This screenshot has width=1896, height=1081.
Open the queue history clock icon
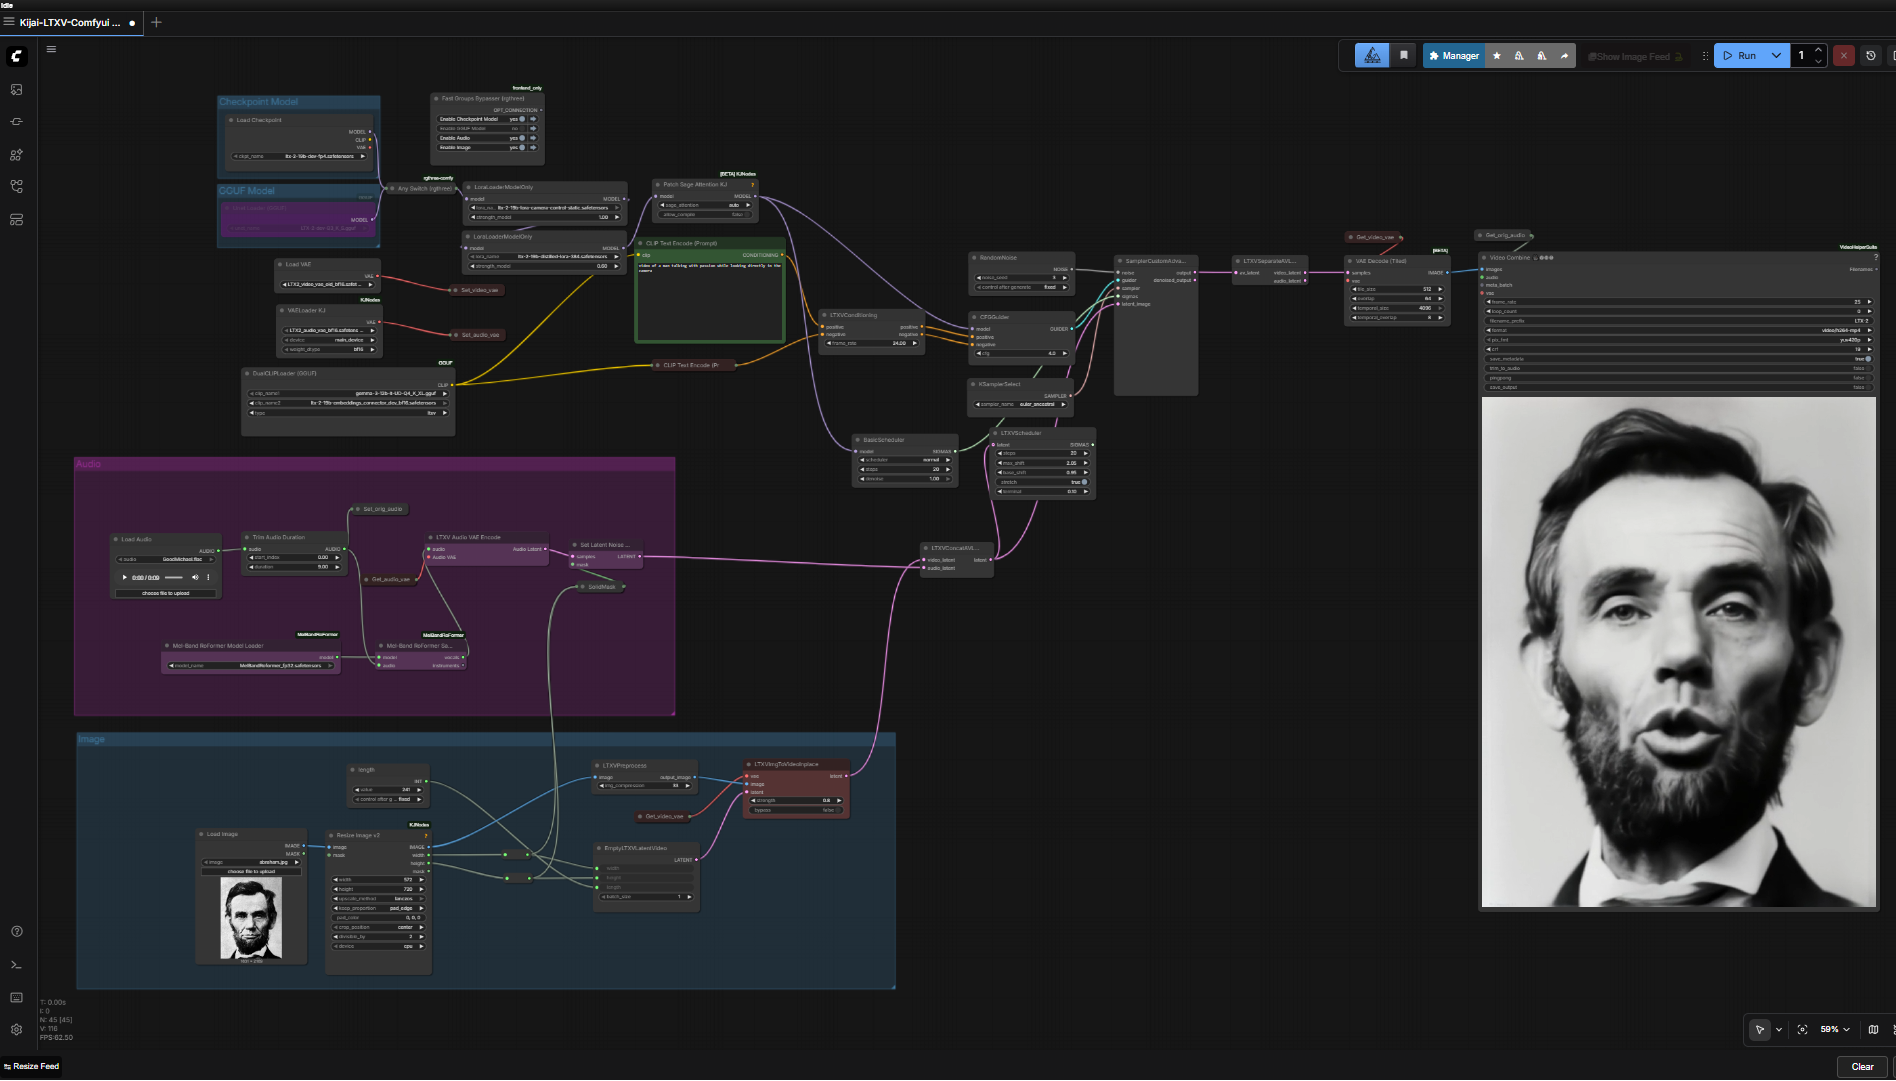coord(1871,56)
